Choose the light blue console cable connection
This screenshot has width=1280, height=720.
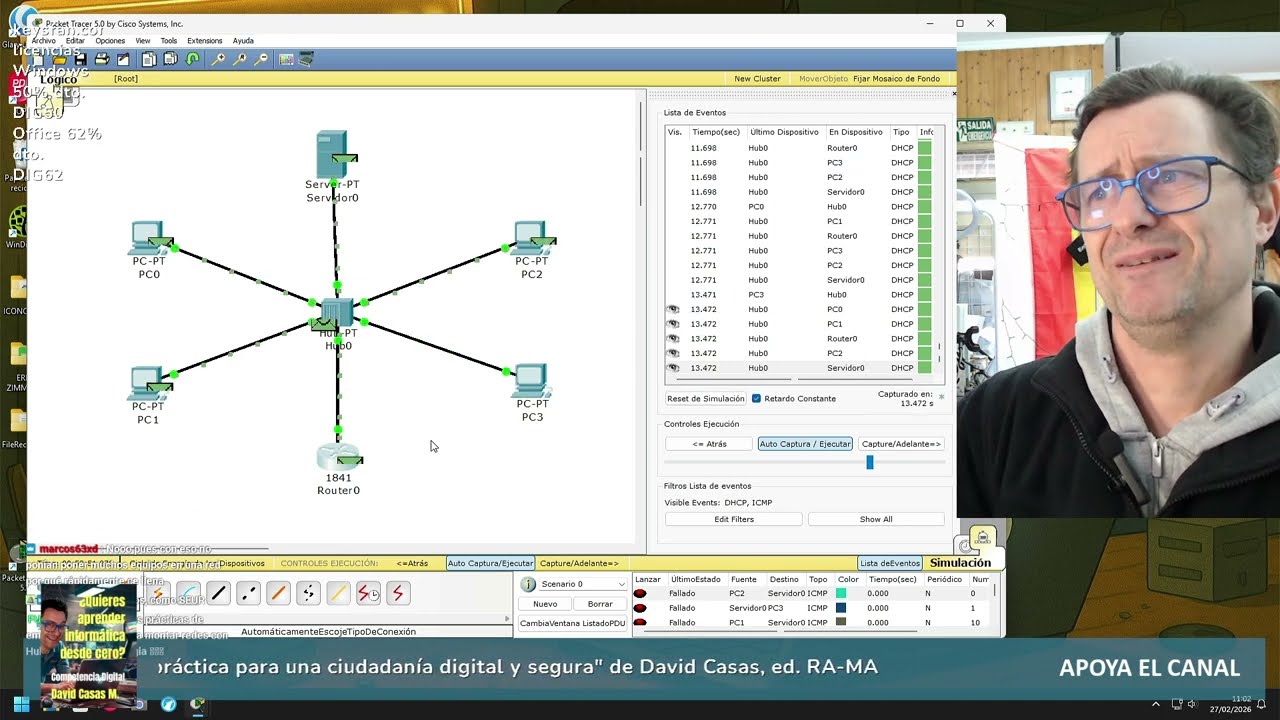pos(188,593)
